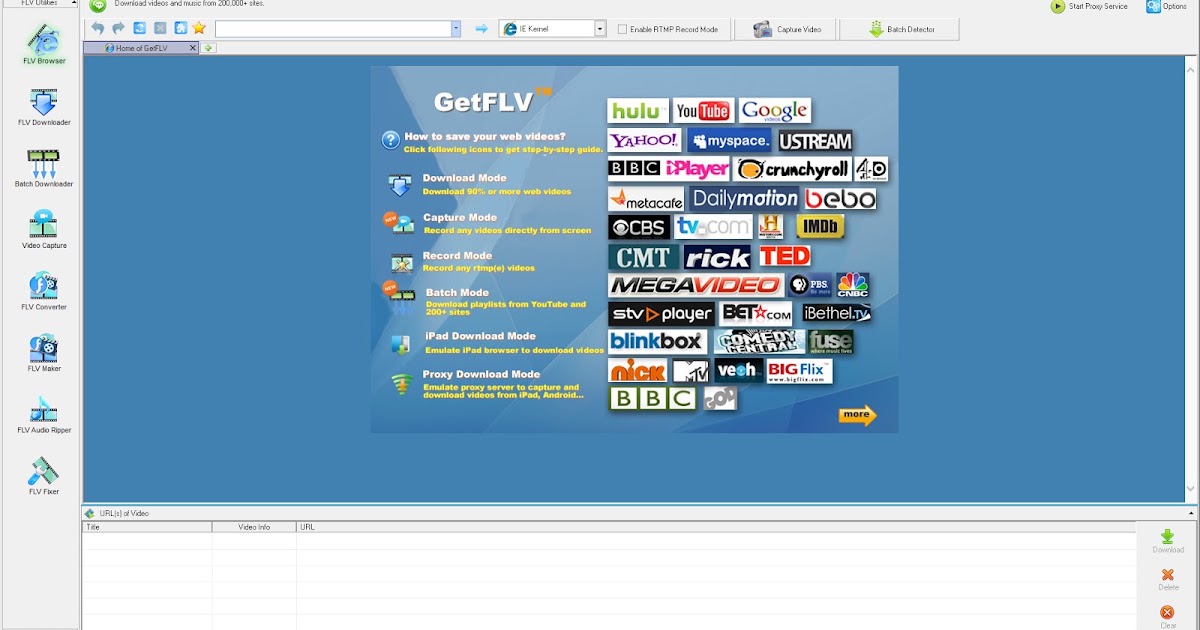Open a new browser tab
Viewport: 1200px width, 630px height.
(x=208, y=48)
